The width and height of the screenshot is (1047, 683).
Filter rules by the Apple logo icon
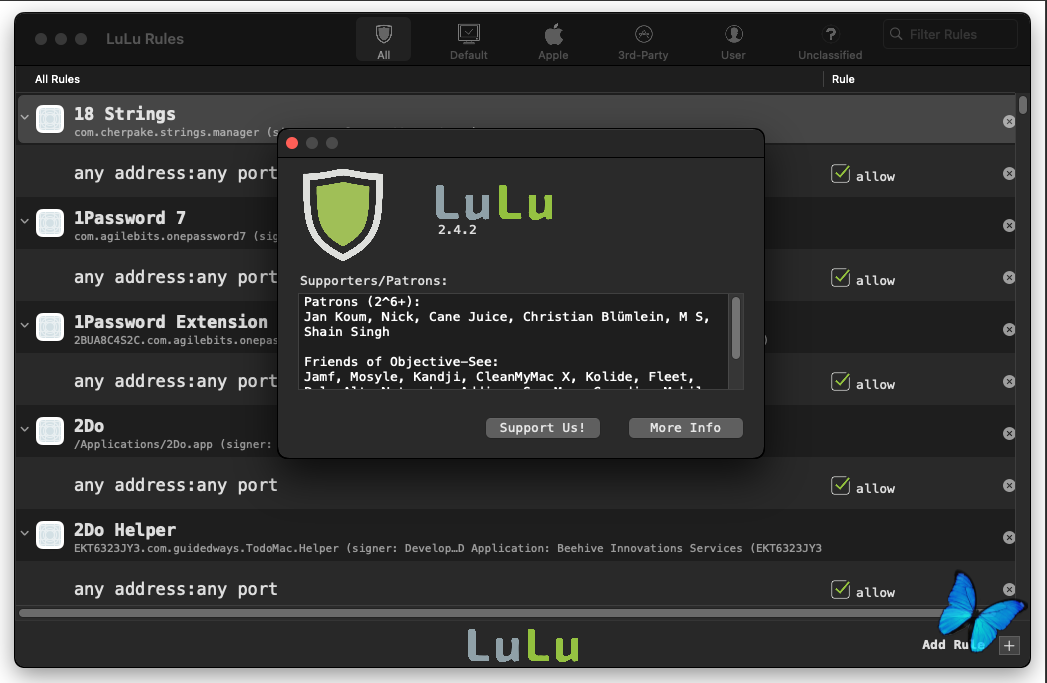[x=554, y=34]
